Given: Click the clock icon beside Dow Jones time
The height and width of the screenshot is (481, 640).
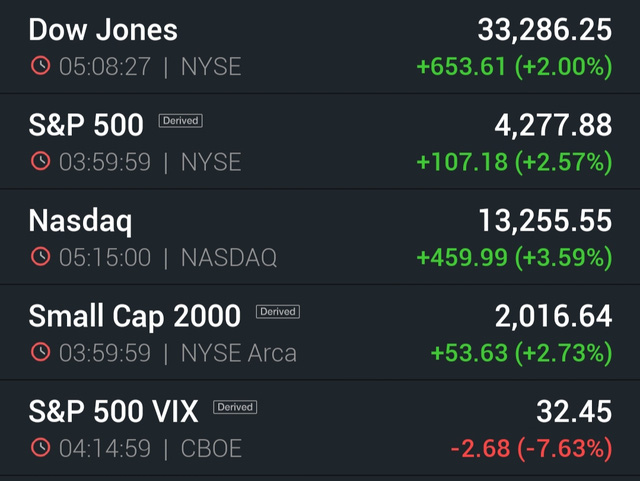Looking at the screenshot, I should [40, 66].
